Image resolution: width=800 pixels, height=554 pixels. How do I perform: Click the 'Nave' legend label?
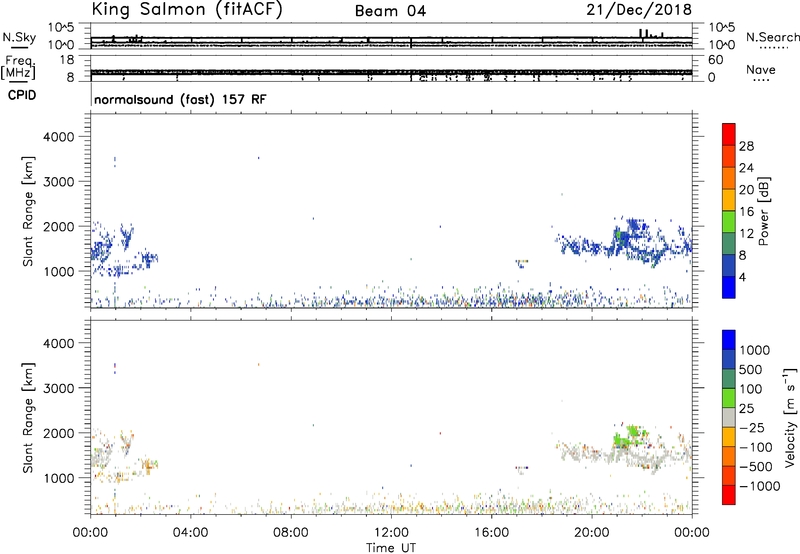point(761,70)
